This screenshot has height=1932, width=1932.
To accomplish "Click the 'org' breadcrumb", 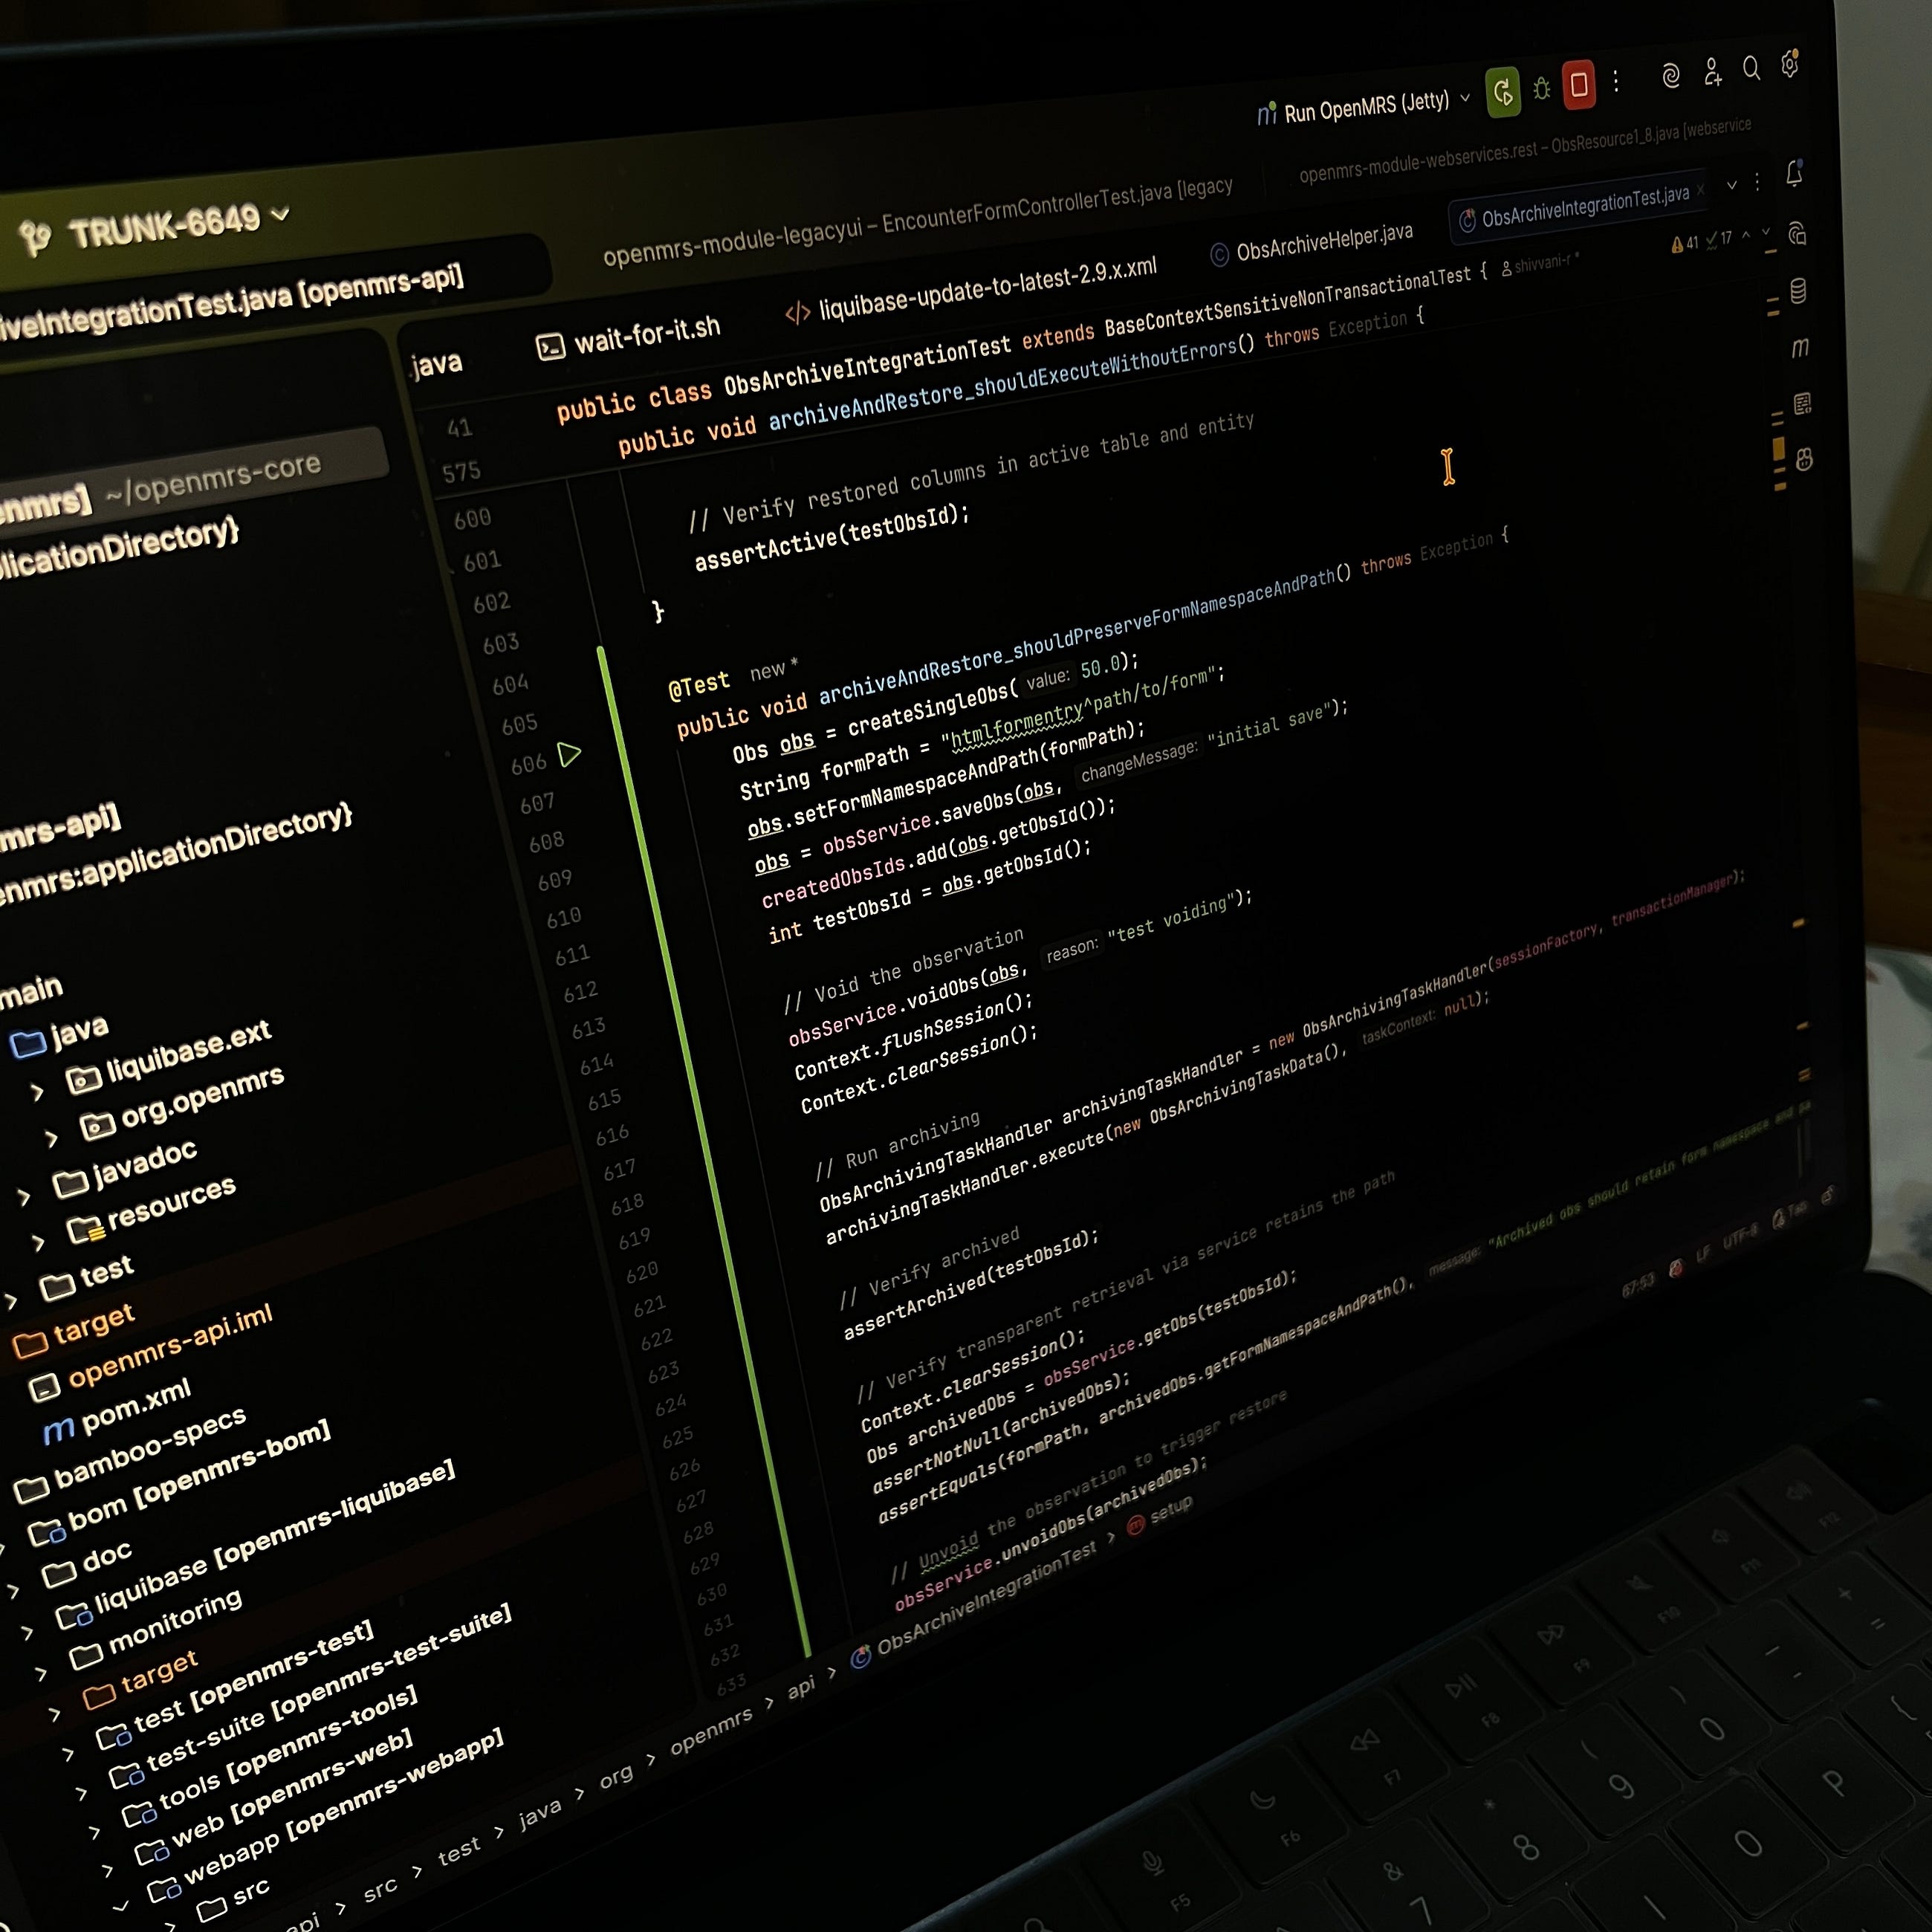I will coord(616,1777).
